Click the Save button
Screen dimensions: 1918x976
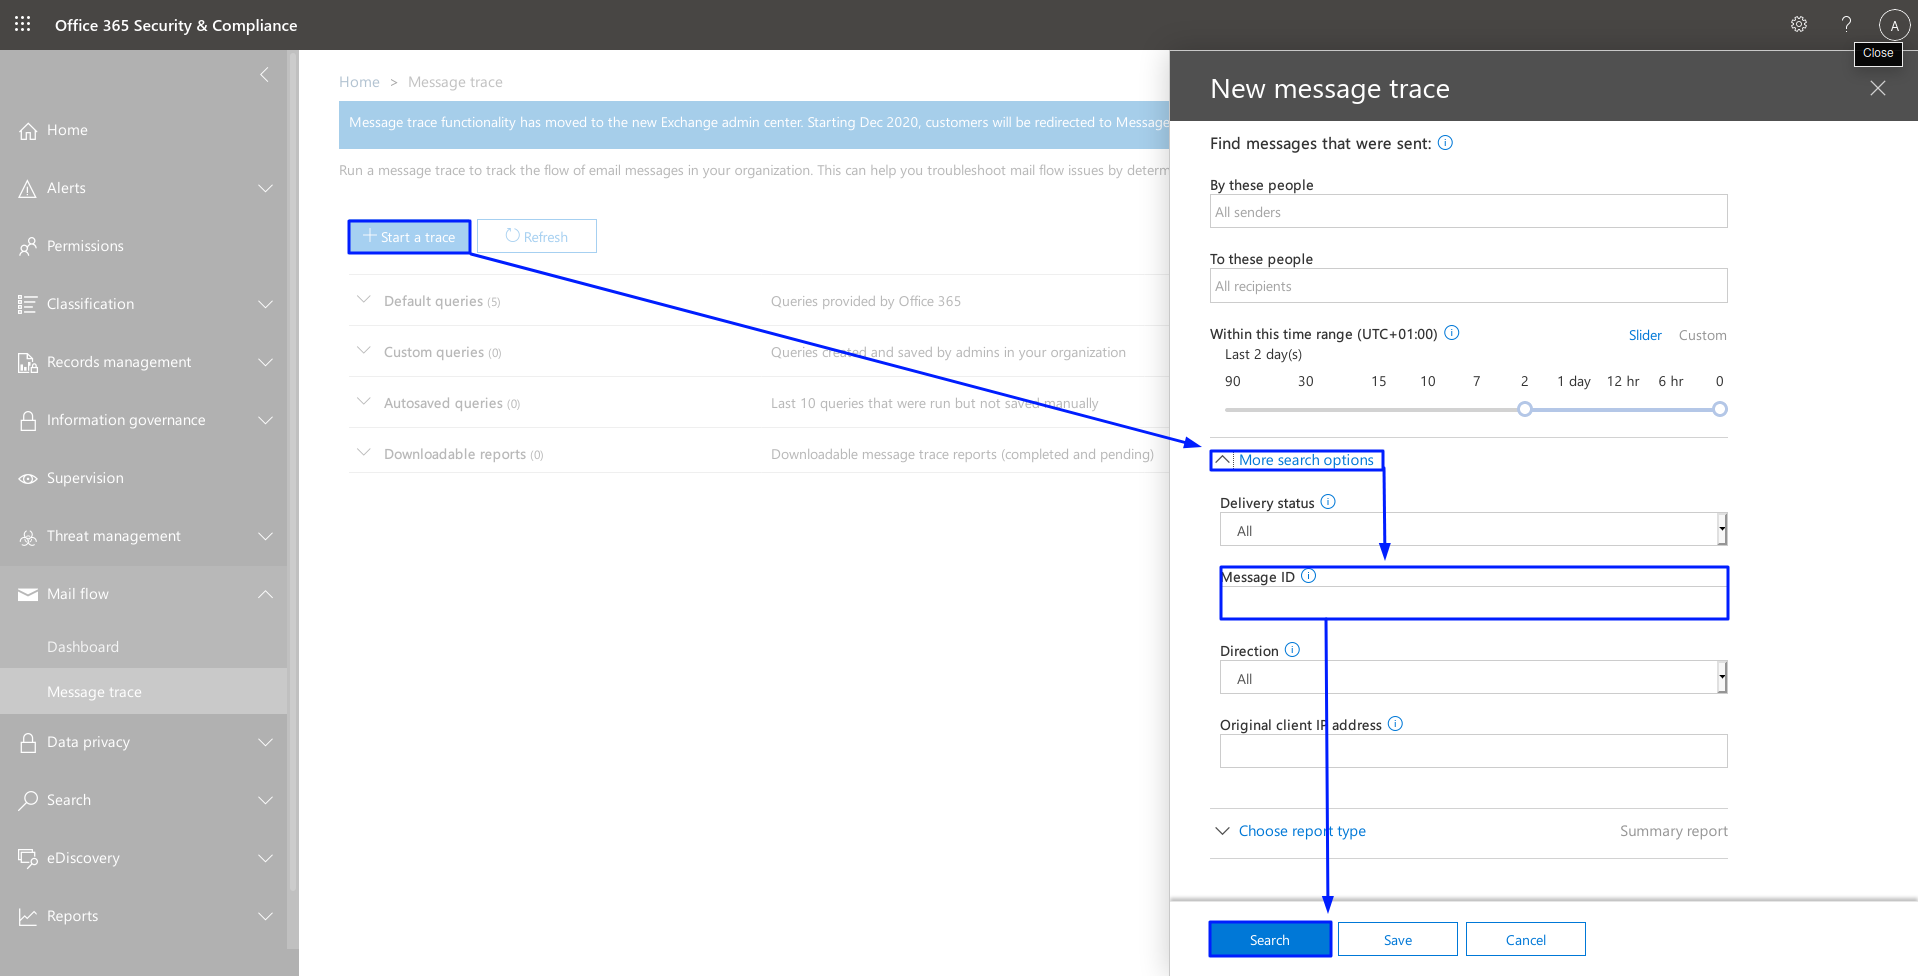coord(1398,939)
